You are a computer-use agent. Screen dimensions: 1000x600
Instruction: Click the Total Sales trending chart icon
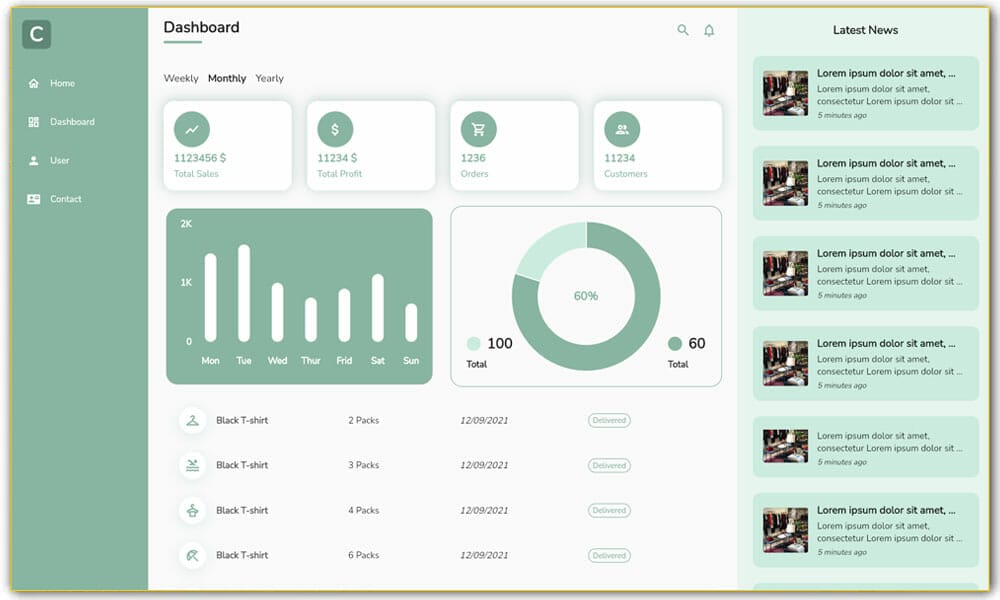193,128
